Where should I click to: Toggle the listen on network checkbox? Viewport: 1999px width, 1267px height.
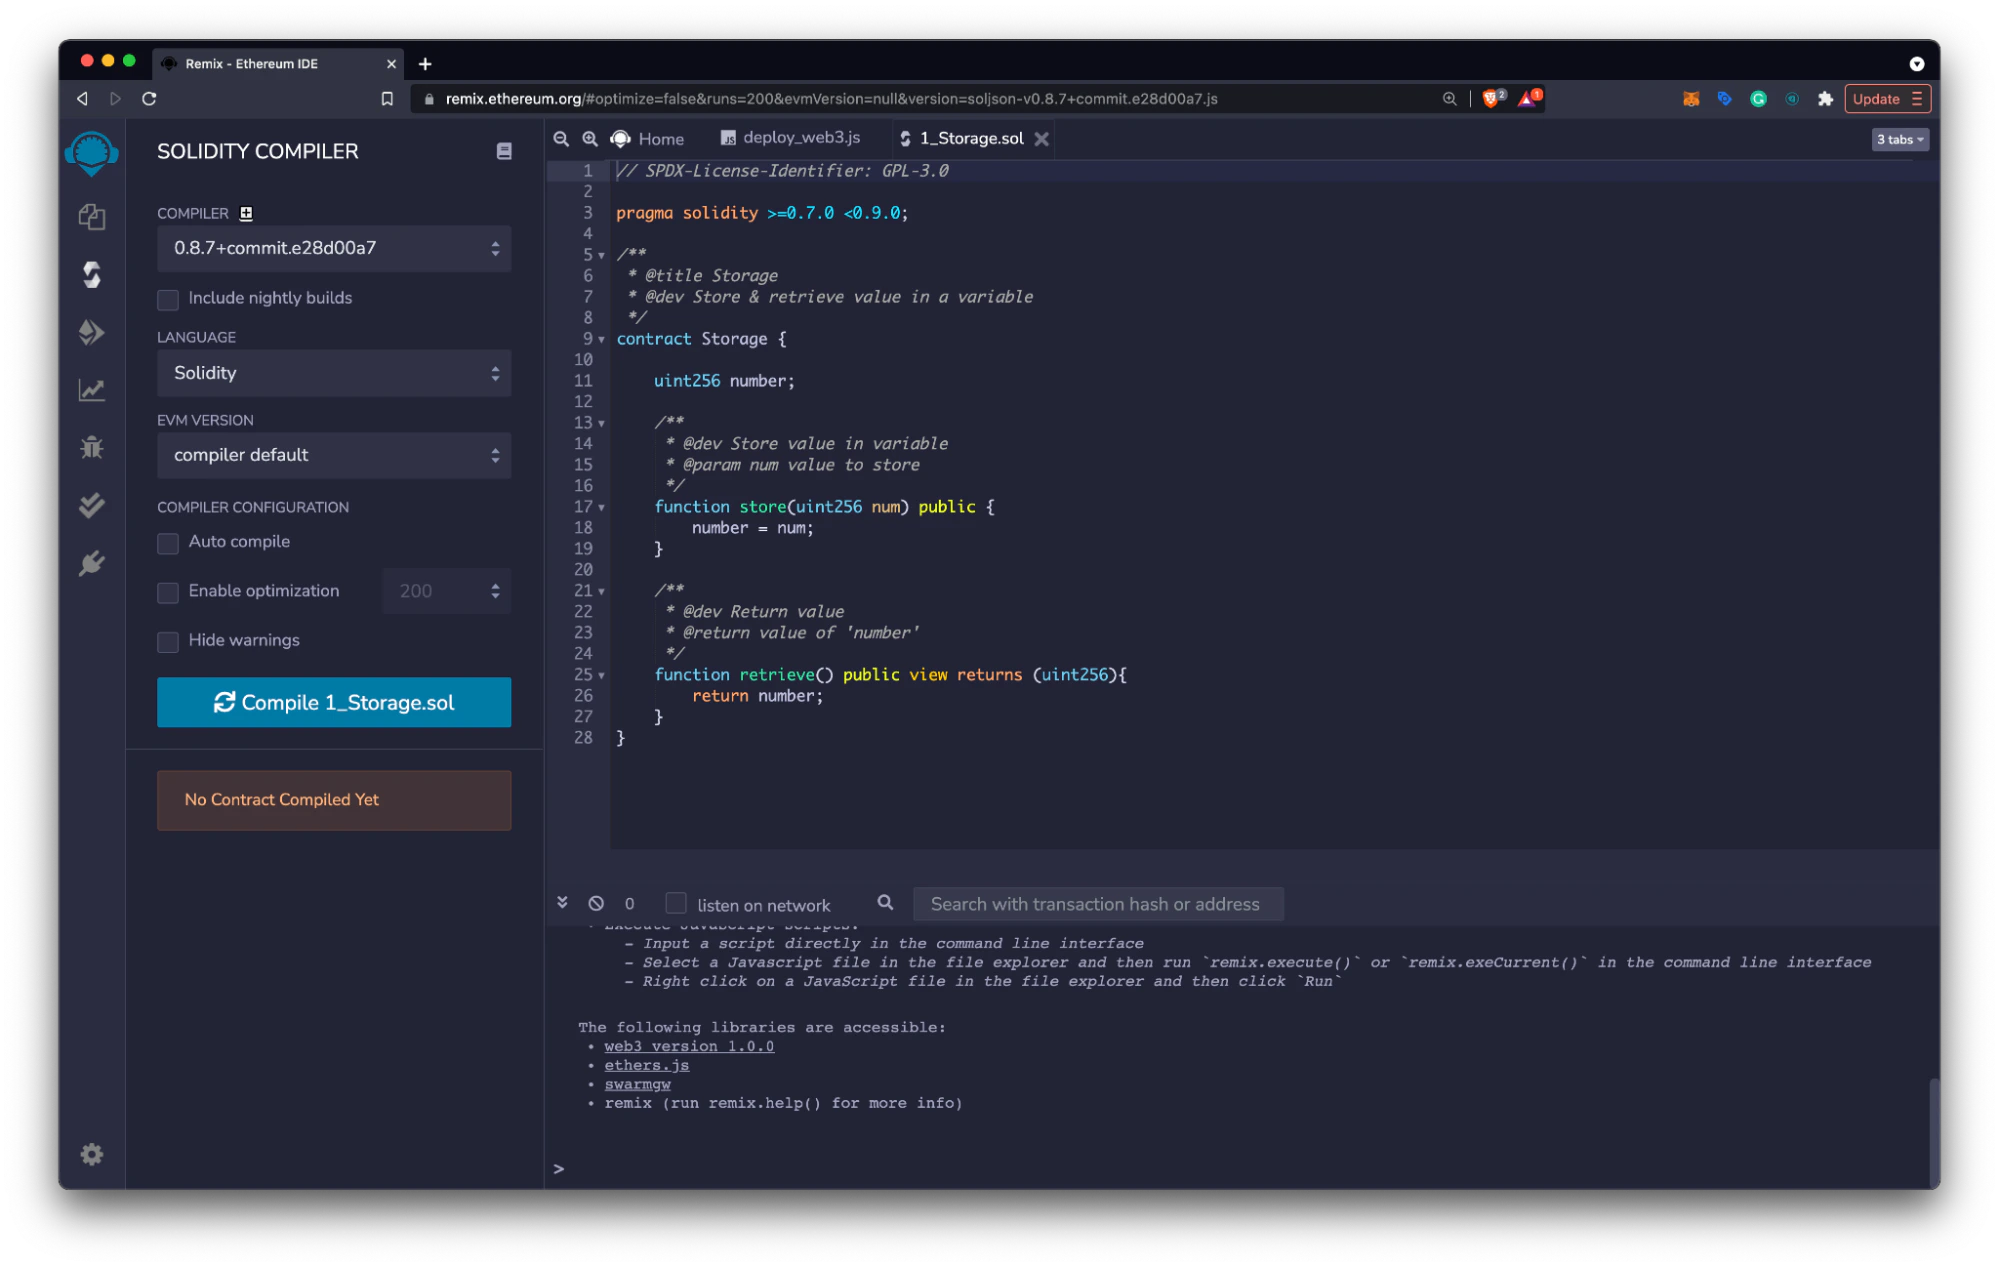[x=676, y=902]
